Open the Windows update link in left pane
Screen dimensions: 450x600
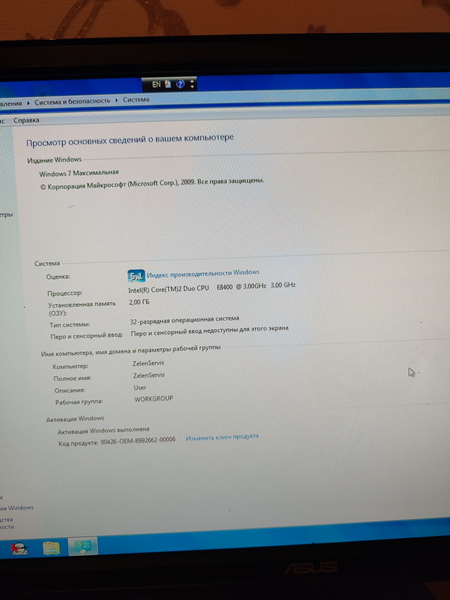click(x=17, y=508)
